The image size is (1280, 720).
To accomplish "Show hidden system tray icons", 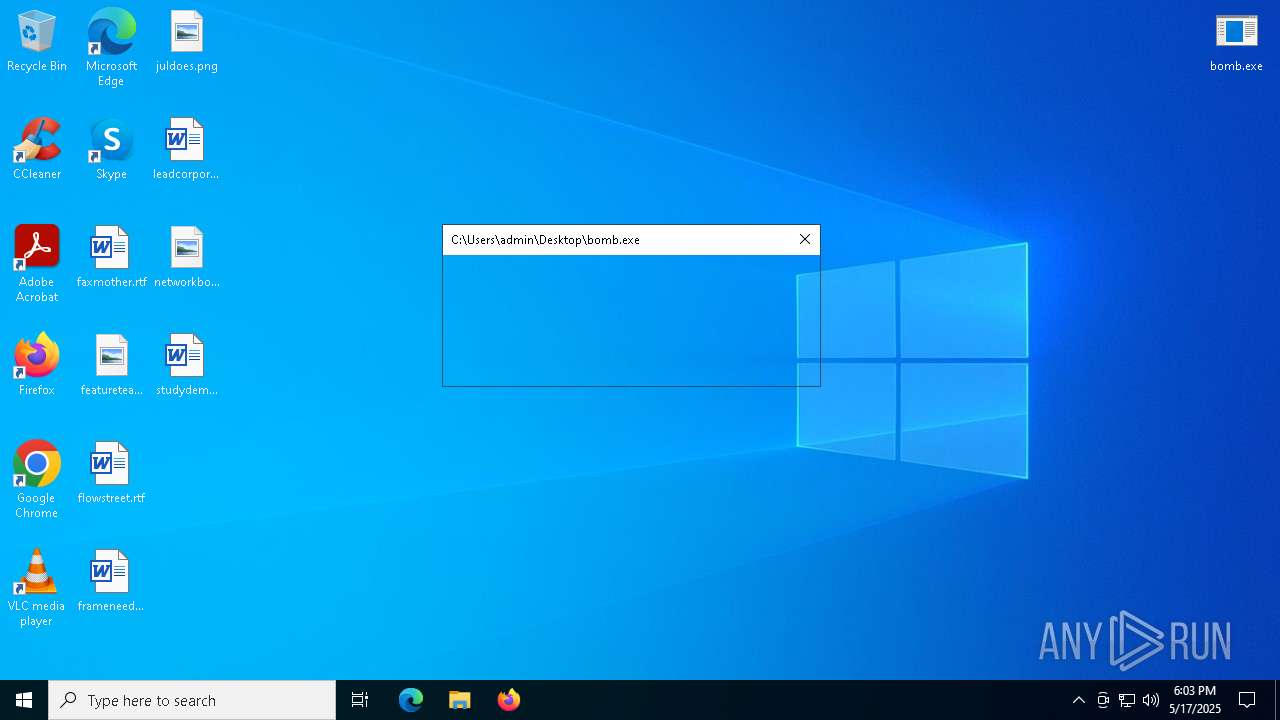I will [x=1078, y=700].
